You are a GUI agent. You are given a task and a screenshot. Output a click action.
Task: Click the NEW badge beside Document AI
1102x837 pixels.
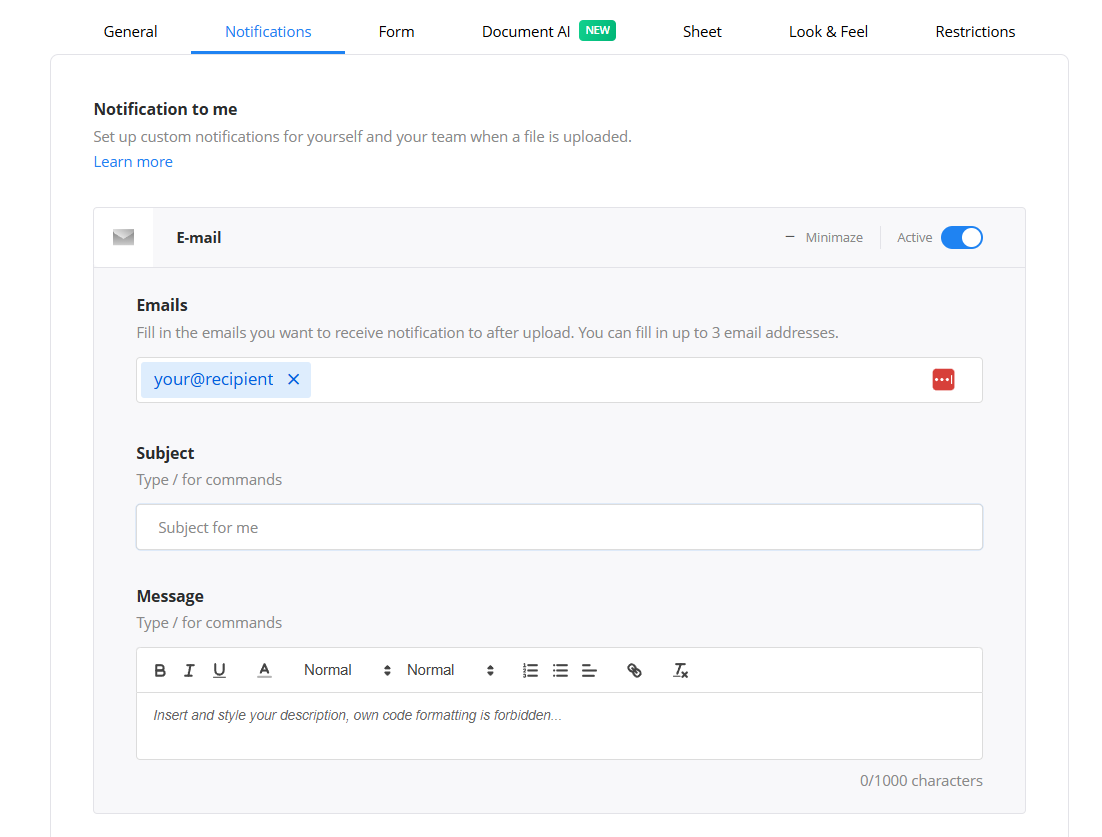(x=597, y=30)
